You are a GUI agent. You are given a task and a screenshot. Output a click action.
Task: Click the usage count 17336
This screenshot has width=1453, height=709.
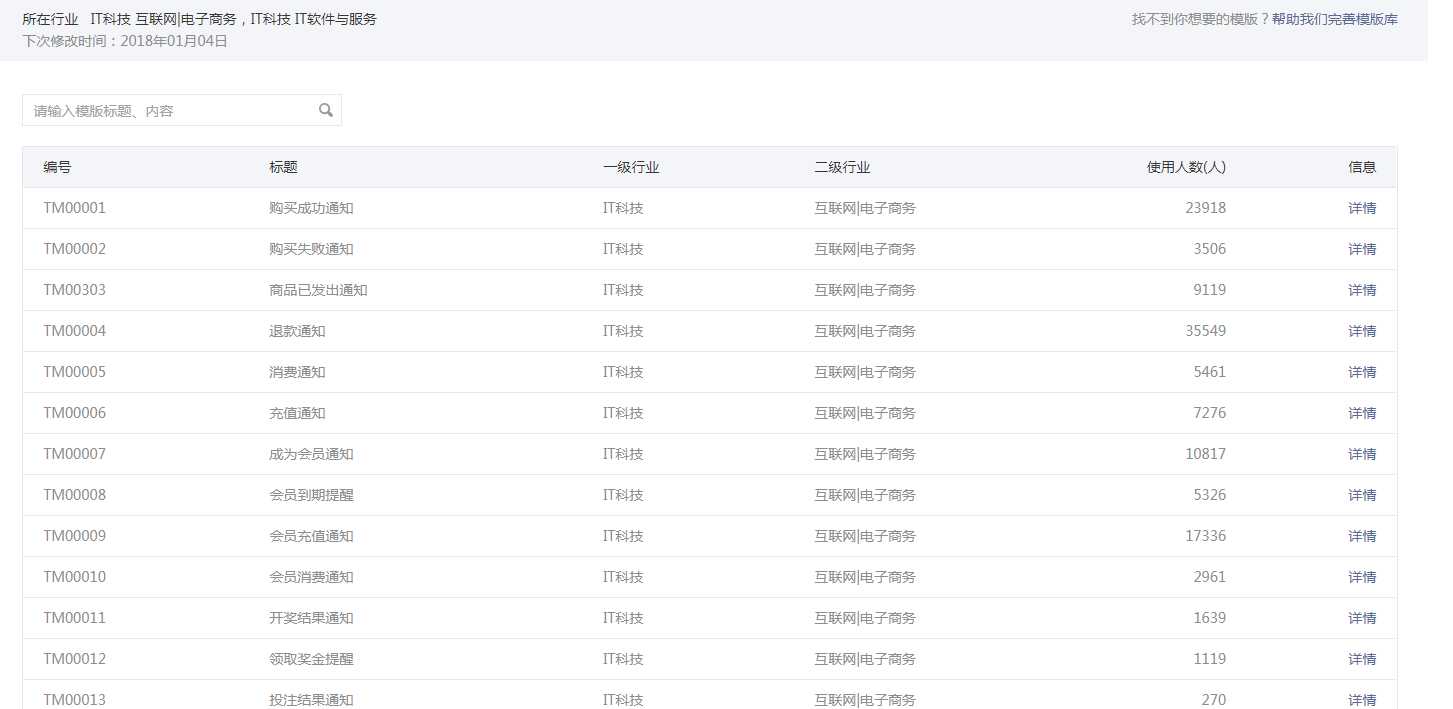[x=1205, y=536]
